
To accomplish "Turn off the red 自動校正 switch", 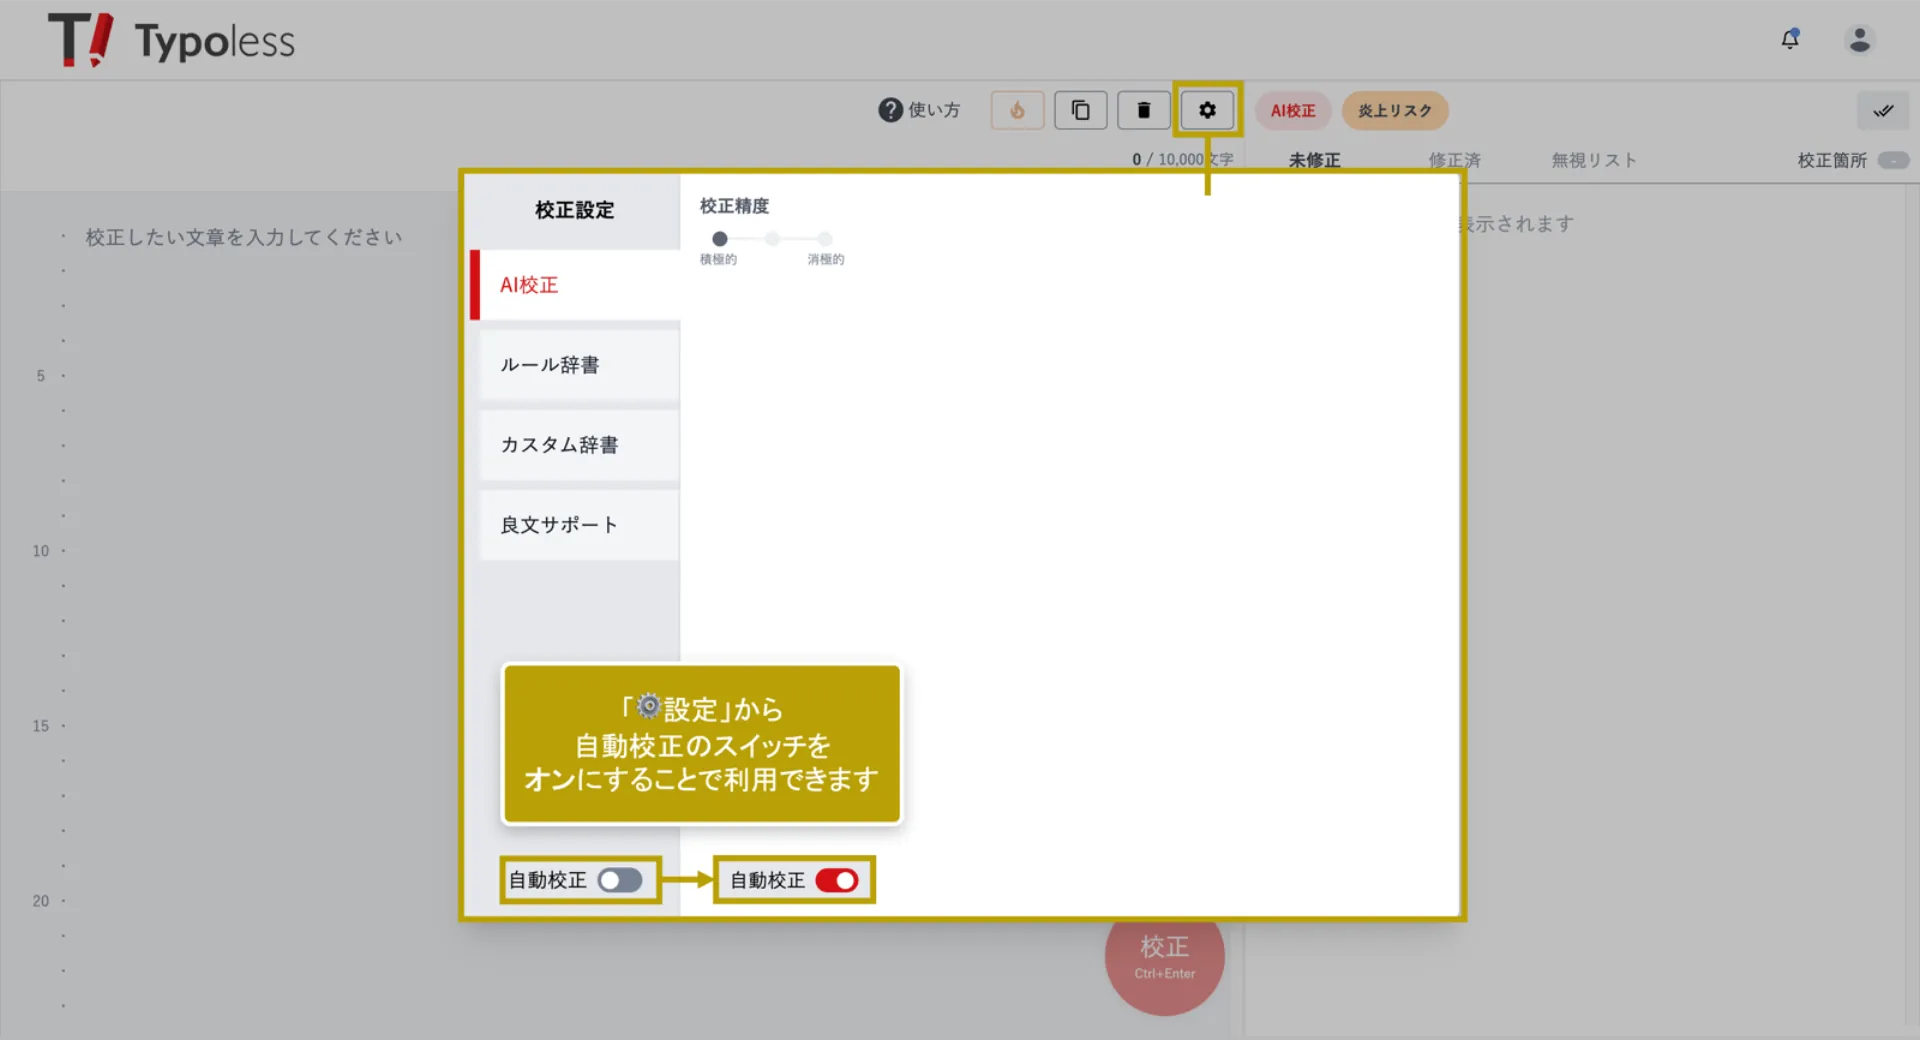I will (837, 880).
